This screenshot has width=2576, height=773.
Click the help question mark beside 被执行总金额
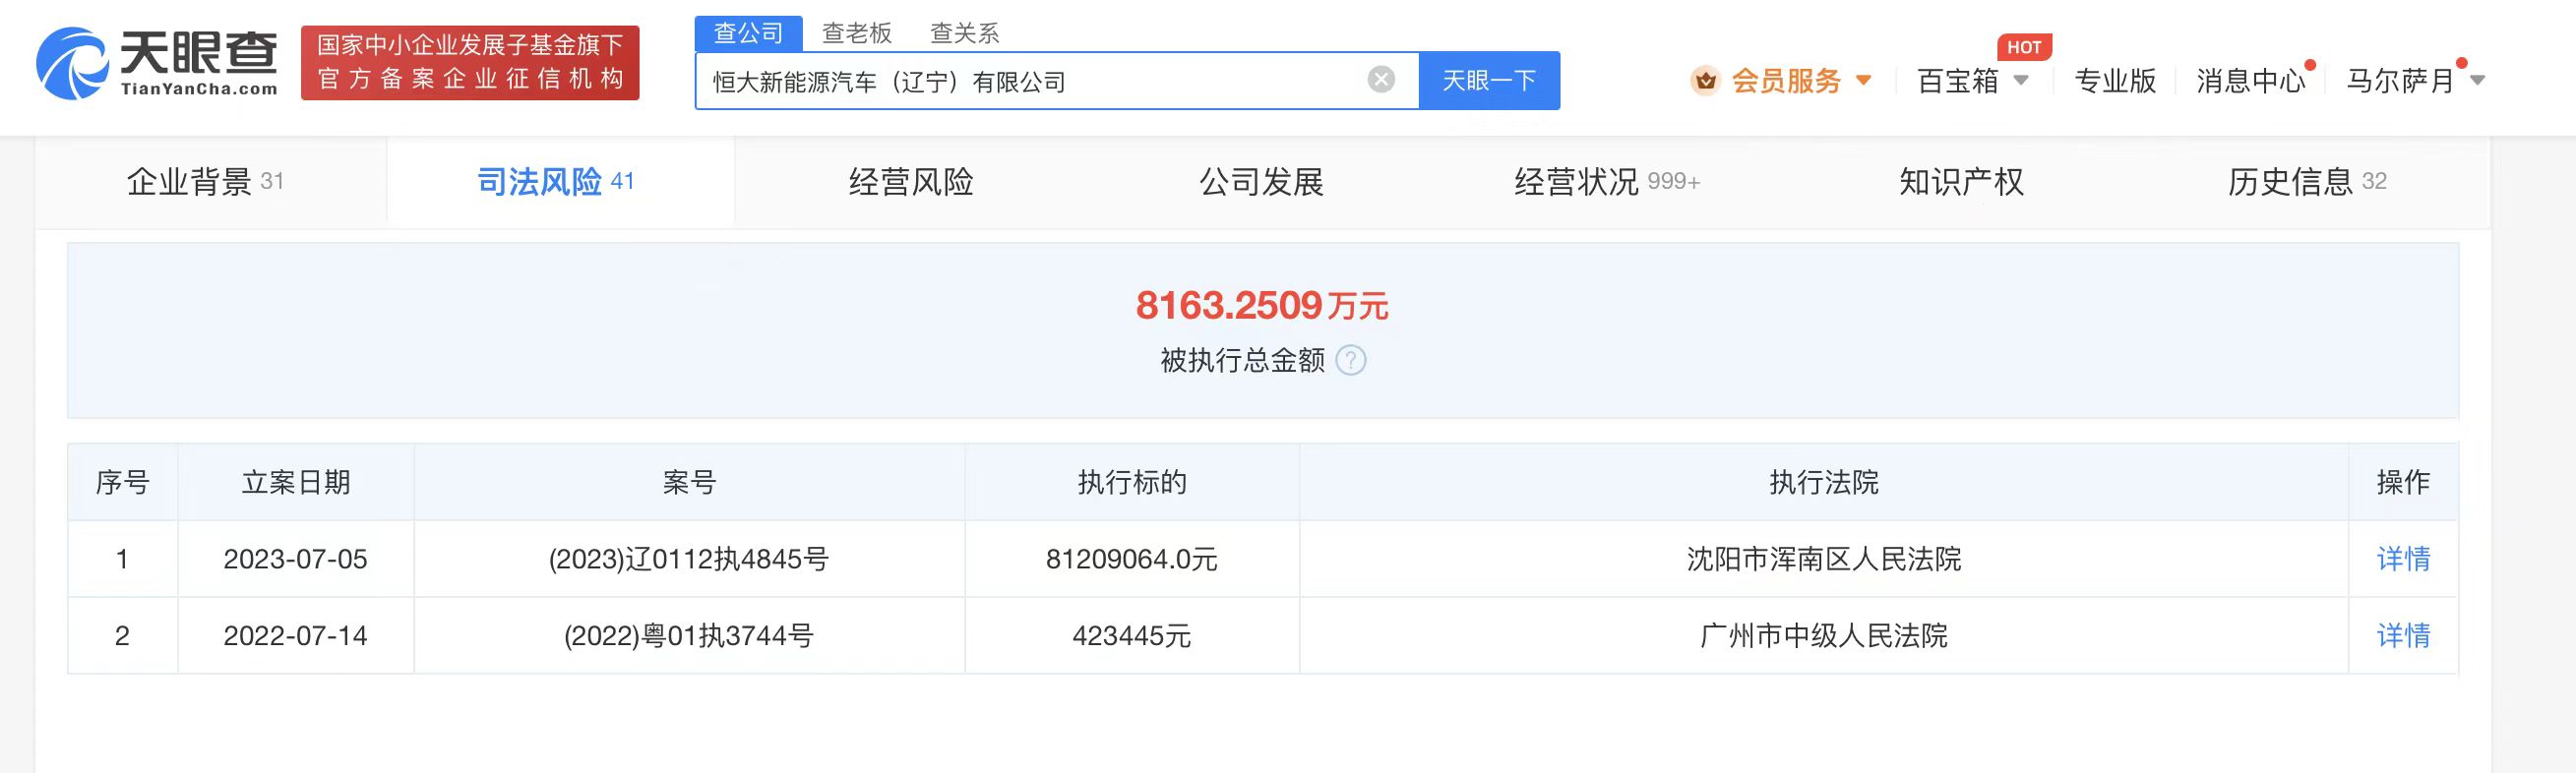[1350, 360]
